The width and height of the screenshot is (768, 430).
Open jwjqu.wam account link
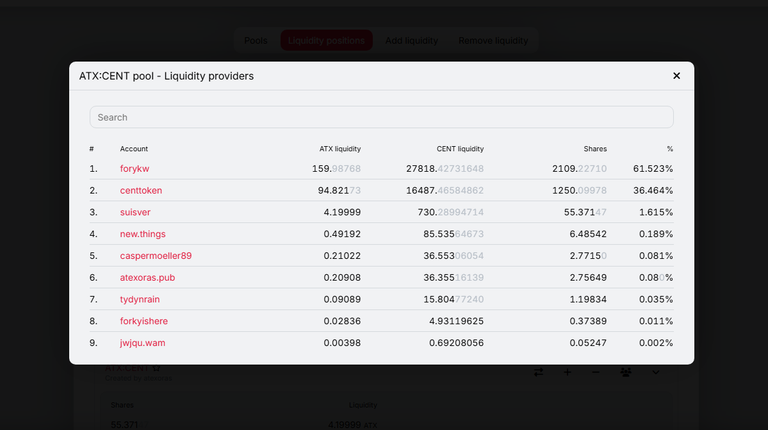point(142,343)
